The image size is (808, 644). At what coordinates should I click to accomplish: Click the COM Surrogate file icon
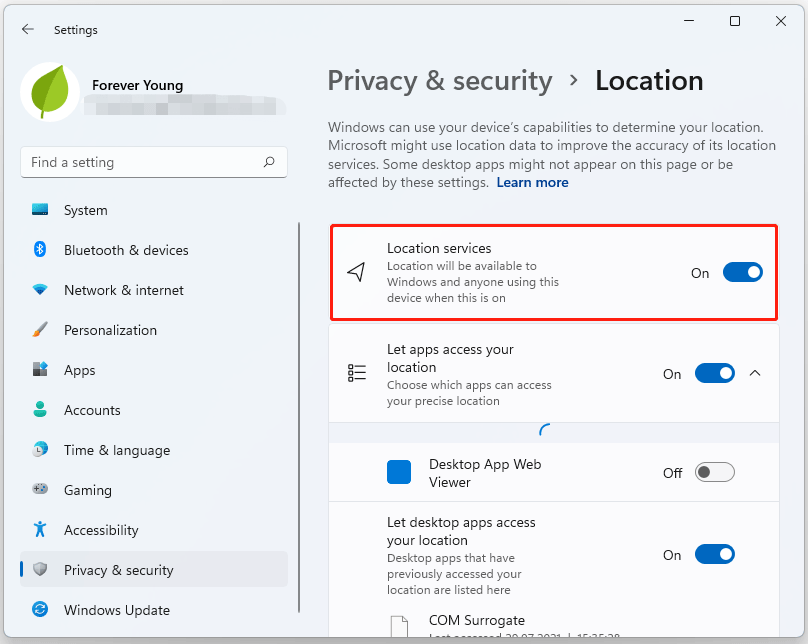399,626
